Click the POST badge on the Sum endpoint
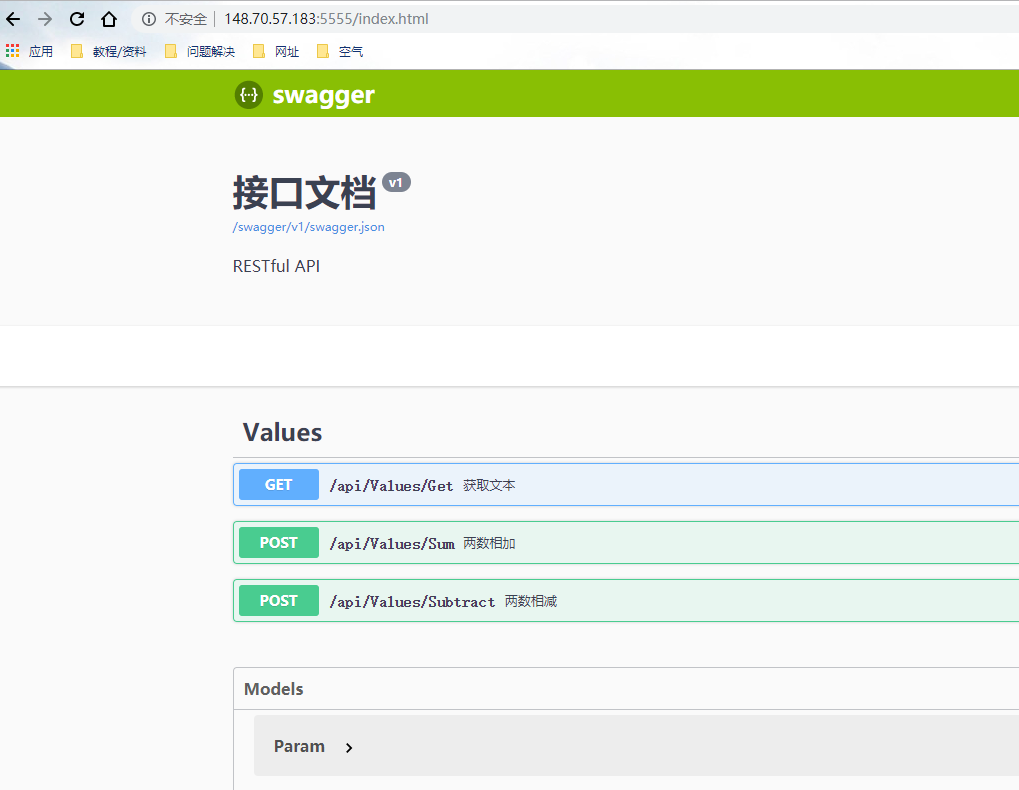Screen dimensions: 1019x790 (278, 542)
